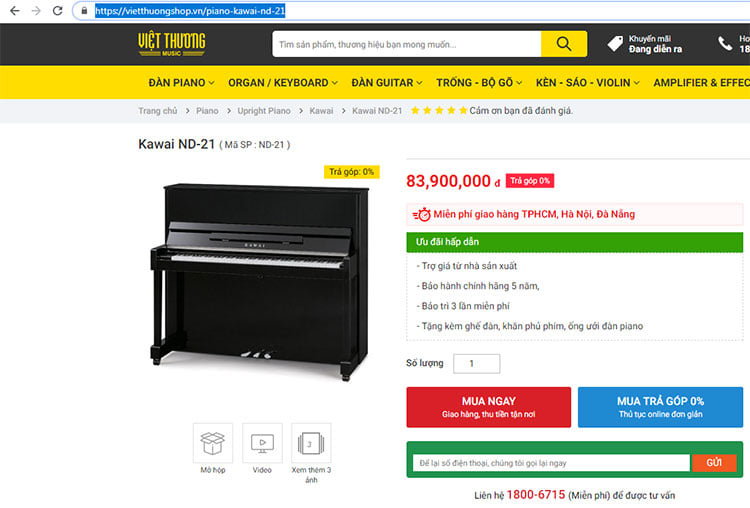Expand the ORGAN / KEYBOARD menu
The height and width of the screenshot is (508, 750).
point(283,83)
